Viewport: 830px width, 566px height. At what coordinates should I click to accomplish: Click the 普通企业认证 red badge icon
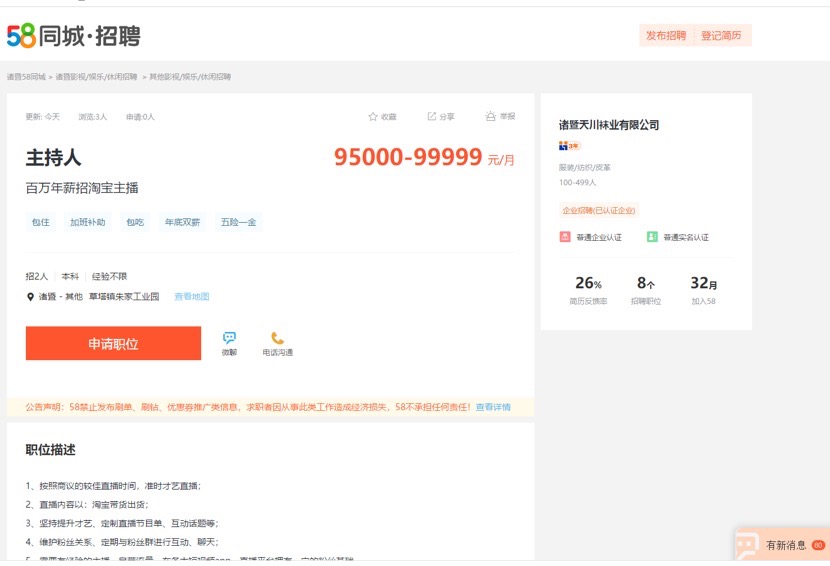[x=565, y=237]
